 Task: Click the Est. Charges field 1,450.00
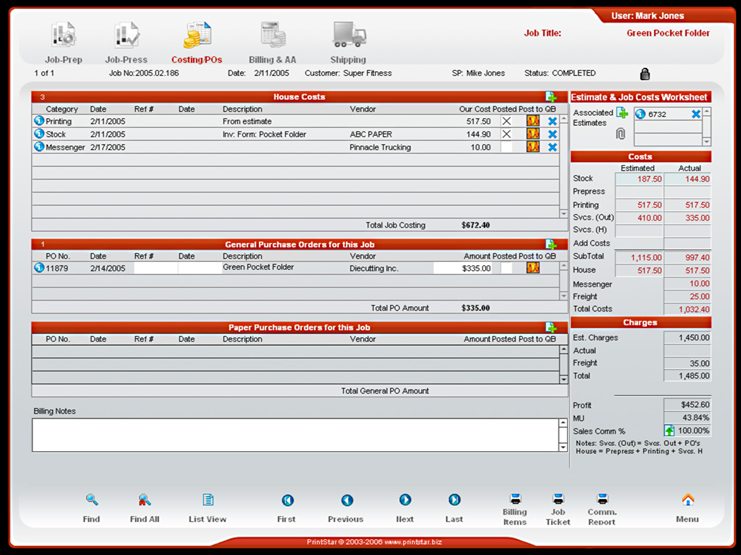pyautogui.click(x=688, y=338)
